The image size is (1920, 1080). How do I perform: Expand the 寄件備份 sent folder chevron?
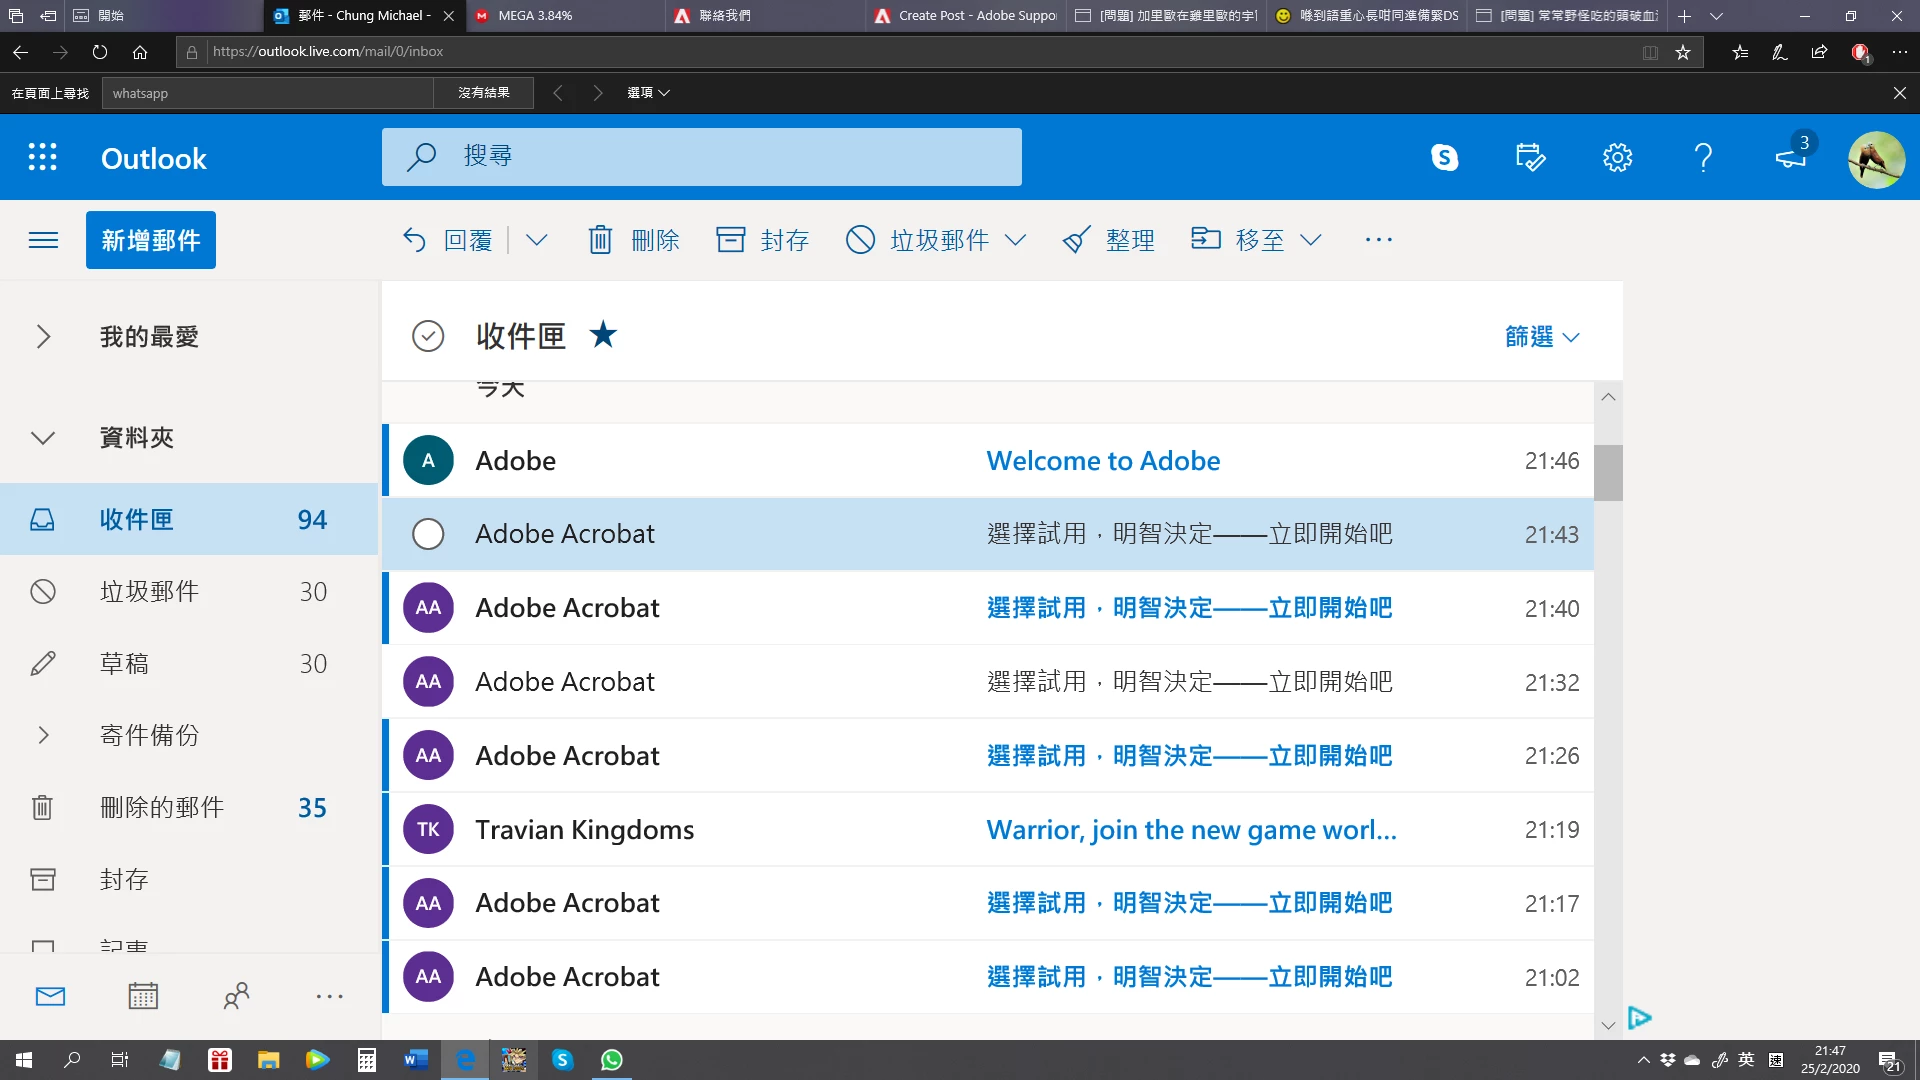(43, 736)
